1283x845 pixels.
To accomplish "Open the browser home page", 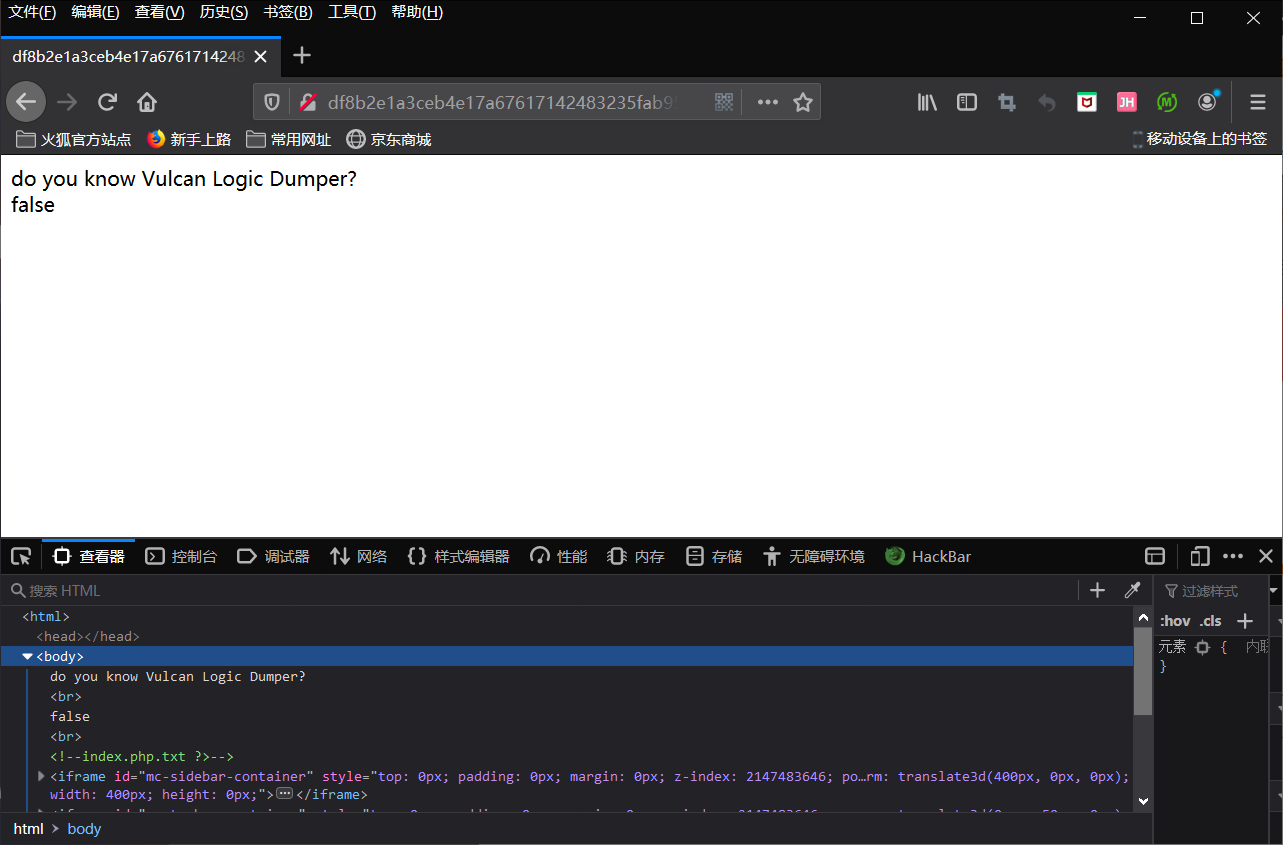I will point(147,102).
